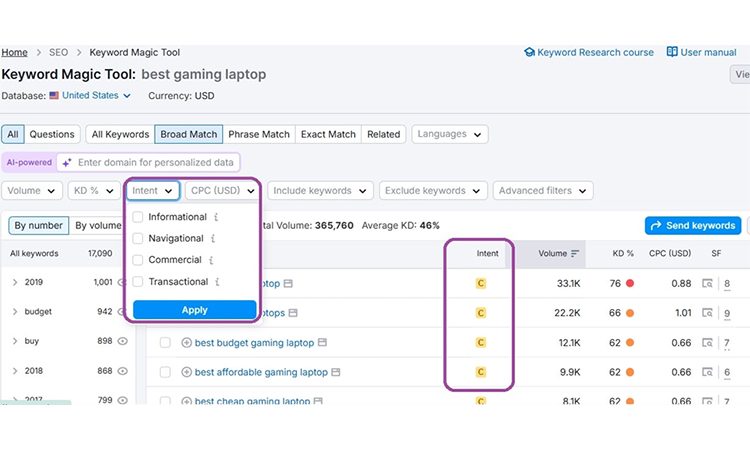Open the Database United States dropdown
The height and width of the screenshot is (450, 750).
96,96
